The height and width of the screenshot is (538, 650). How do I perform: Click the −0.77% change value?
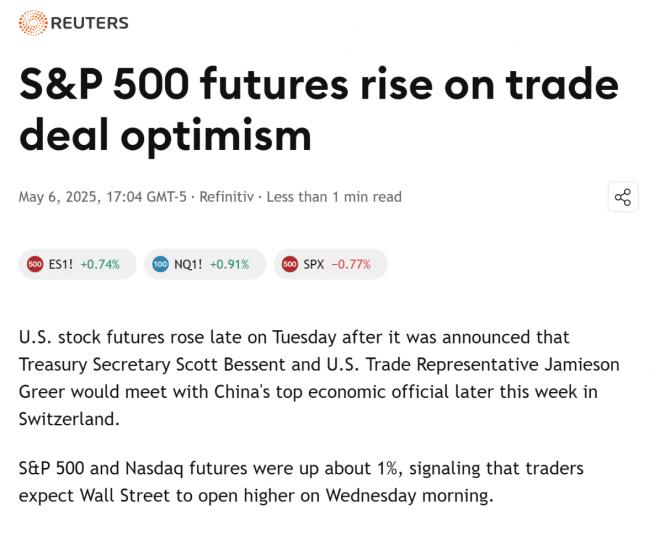click(351, 264)
